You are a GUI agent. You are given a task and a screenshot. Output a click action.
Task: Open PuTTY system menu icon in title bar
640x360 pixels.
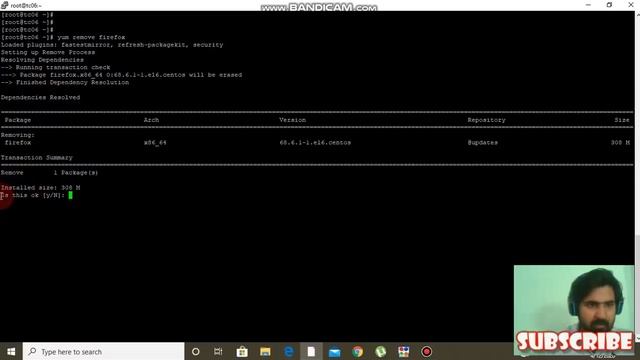[x=4, y=5]
